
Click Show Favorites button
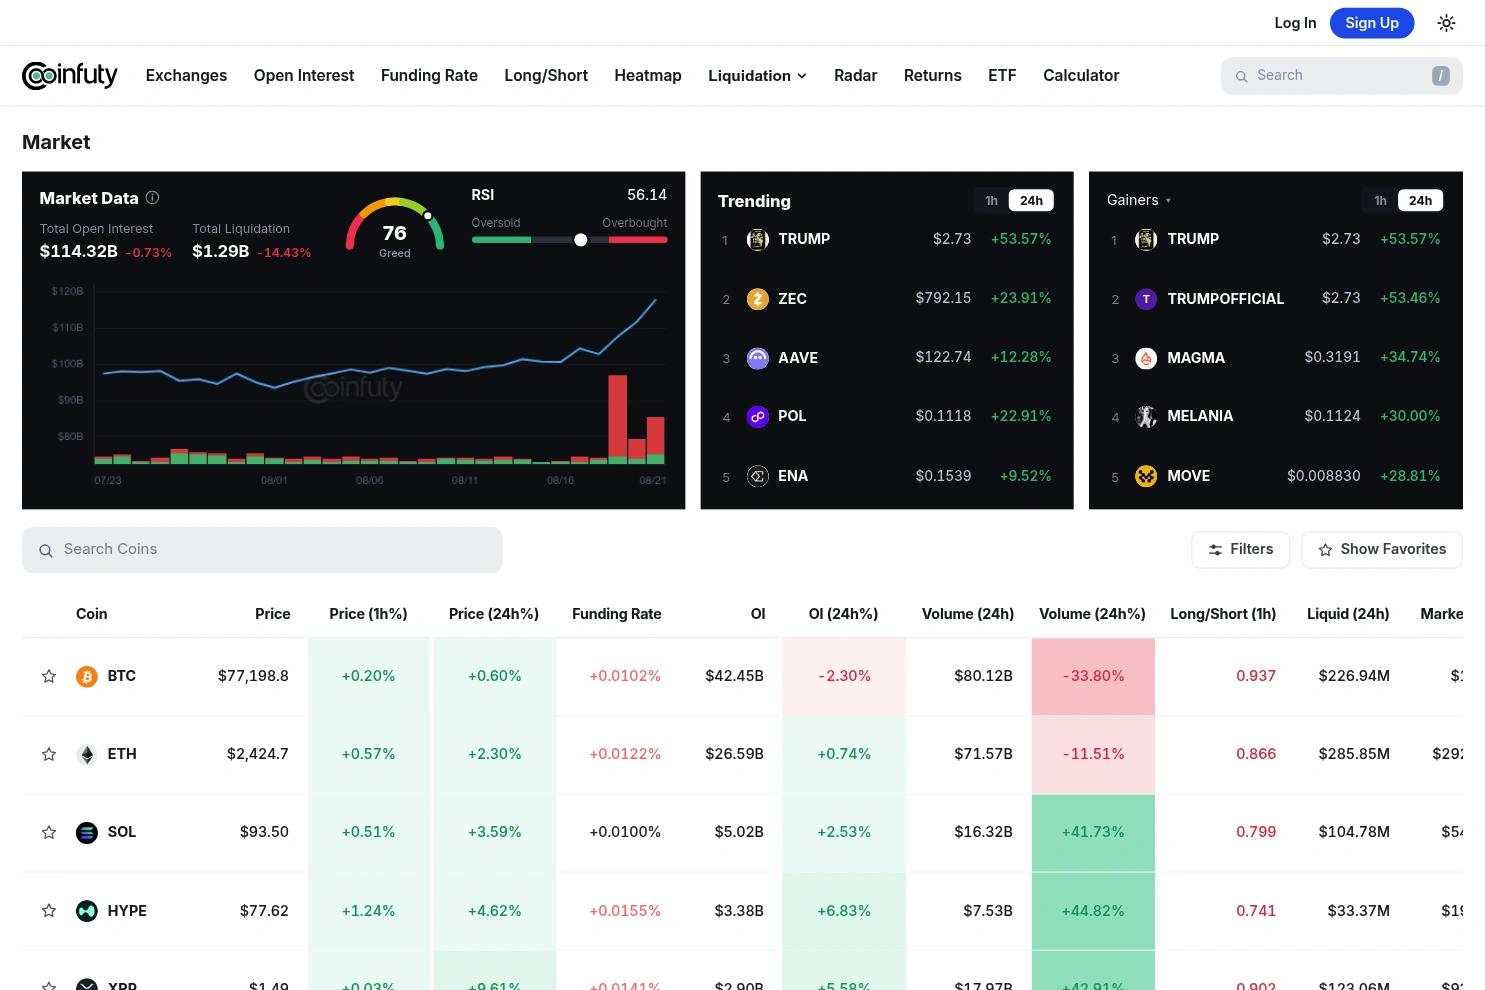[x=1382, y=550]
